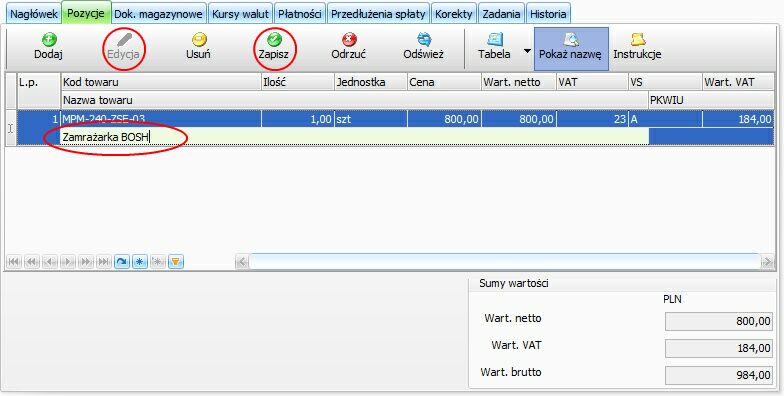Toggle the Pokaż nazwę show-name button

pos(571,48)
